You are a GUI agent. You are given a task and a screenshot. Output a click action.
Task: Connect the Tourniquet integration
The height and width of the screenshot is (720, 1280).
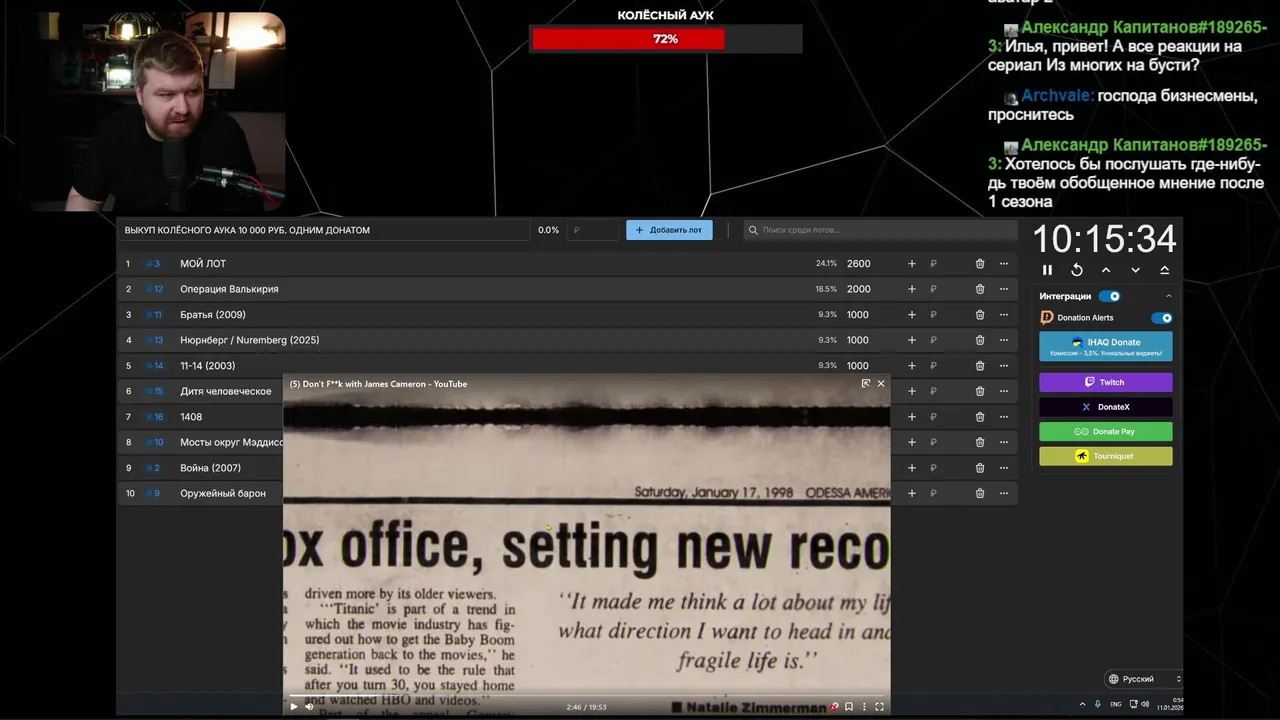coord(1106,456)
